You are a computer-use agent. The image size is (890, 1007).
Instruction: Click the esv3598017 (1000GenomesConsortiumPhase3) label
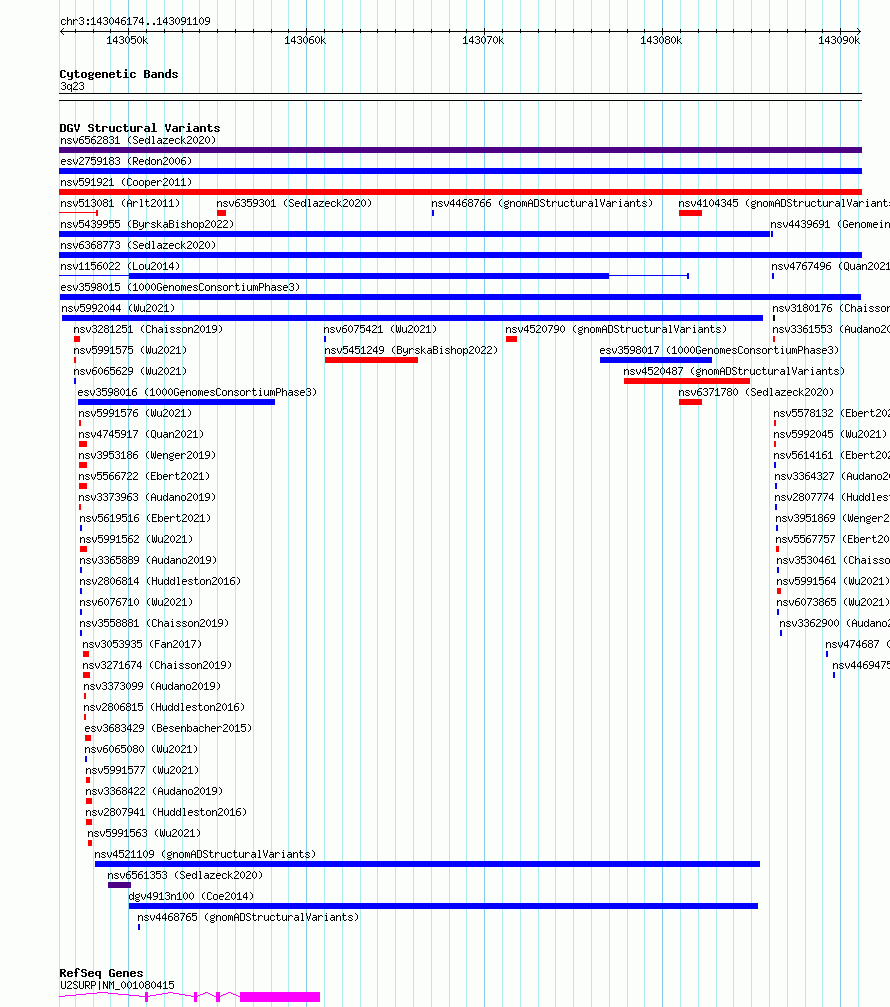(x=719, y=350)
